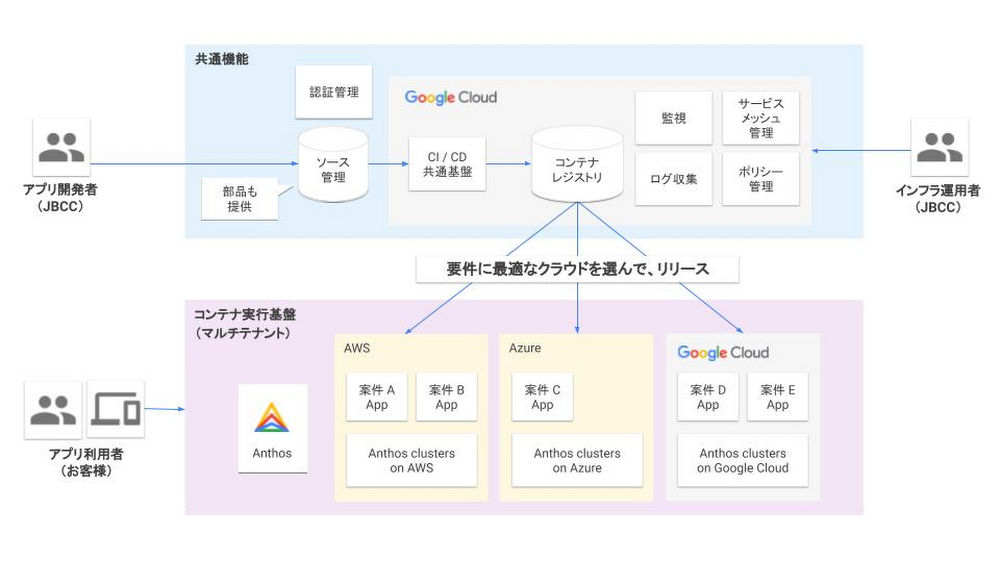Select the 案件 E App box
Image resolution: width=1000 pixels, height=562 pixels.
777,397
